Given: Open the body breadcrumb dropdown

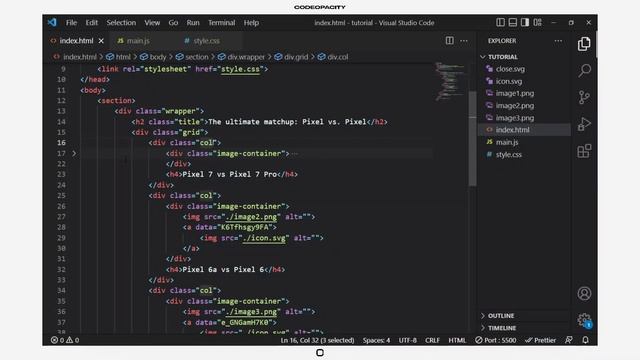Looking at the screenshot, I should pyautogui.click(x=153, y=57).
